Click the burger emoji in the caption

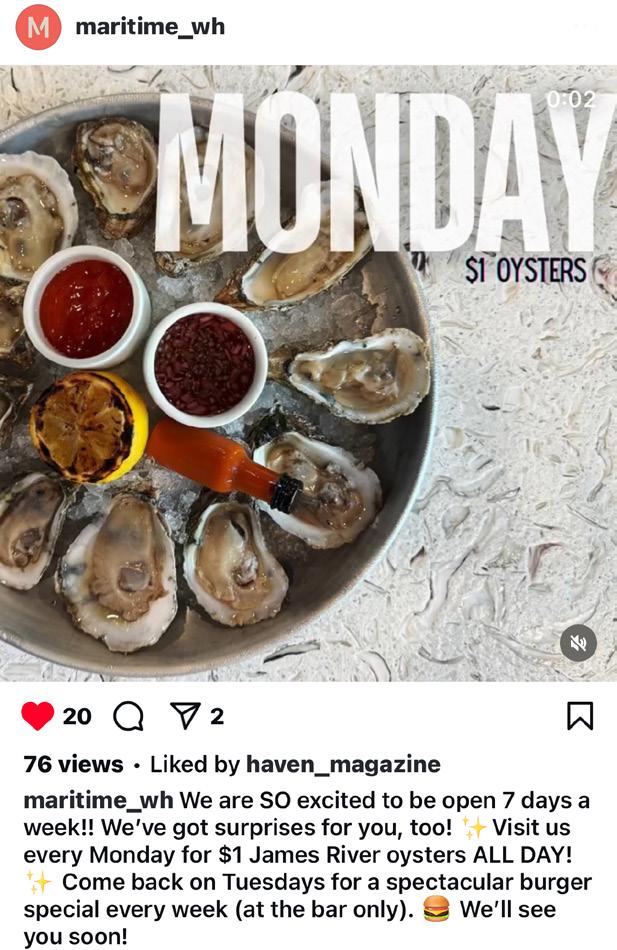point(436,909)
